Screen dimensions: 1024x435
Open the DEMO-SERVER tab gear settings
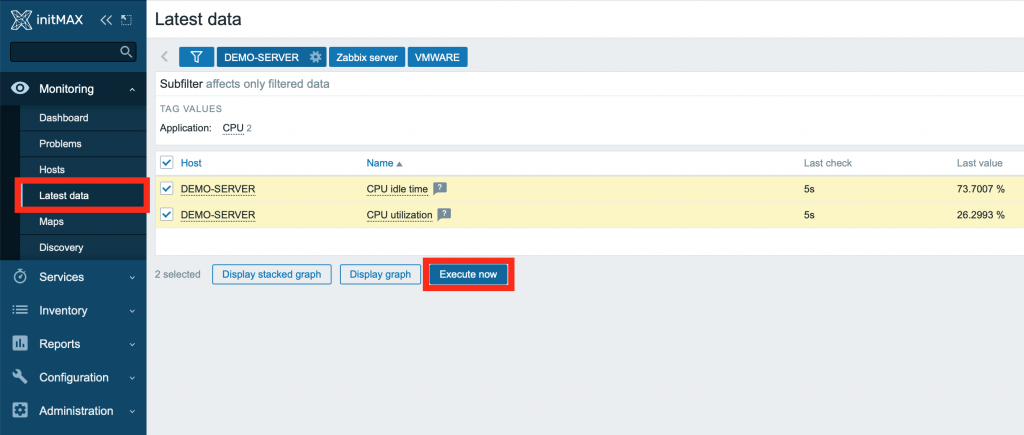coord(316,57)
